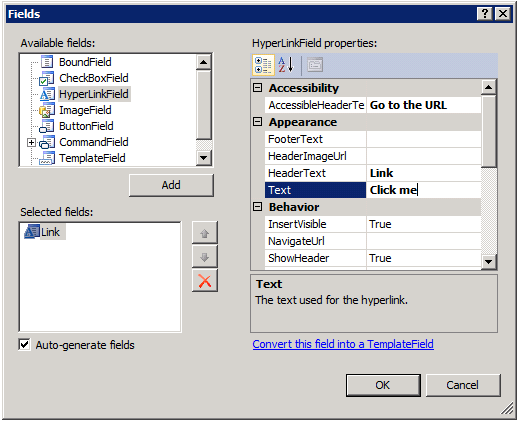518x423 pixels.
Task: Click Convert this field into a TemplateField link
Action: click(343, 344)
